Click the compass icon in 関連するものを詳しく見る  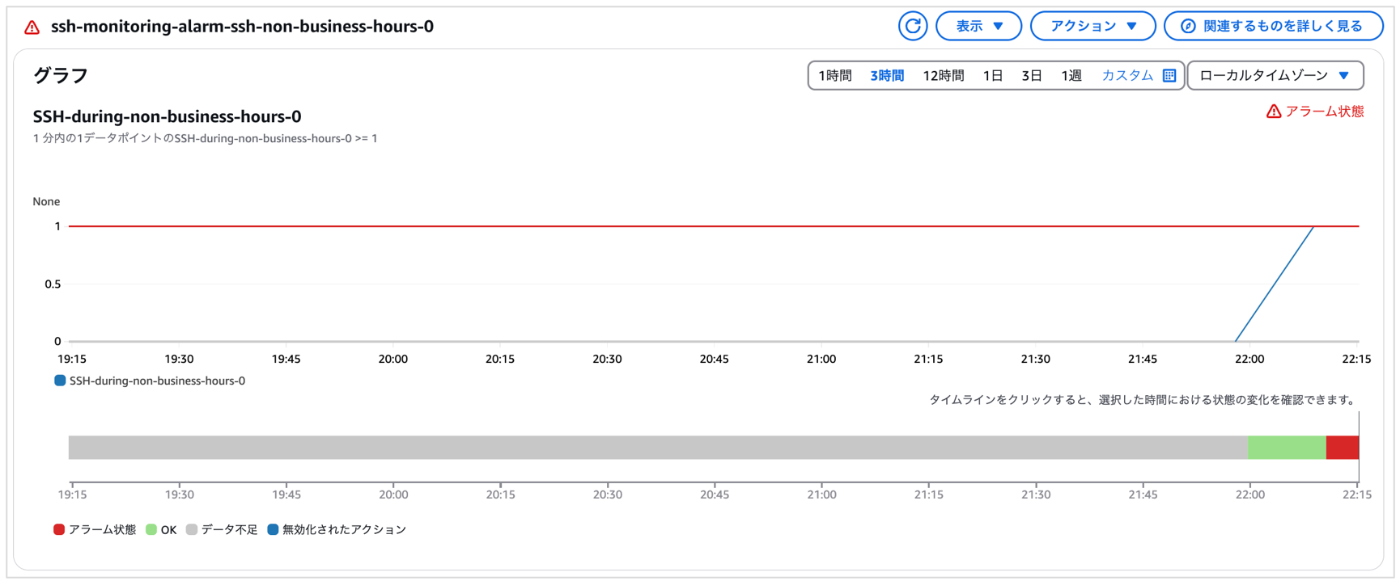[1188, 26]
